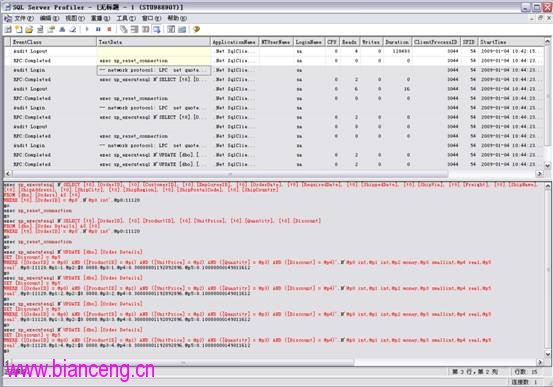Select the first Audit Logout row
Viewport: 553px width, 387px height.
point(274,51)
